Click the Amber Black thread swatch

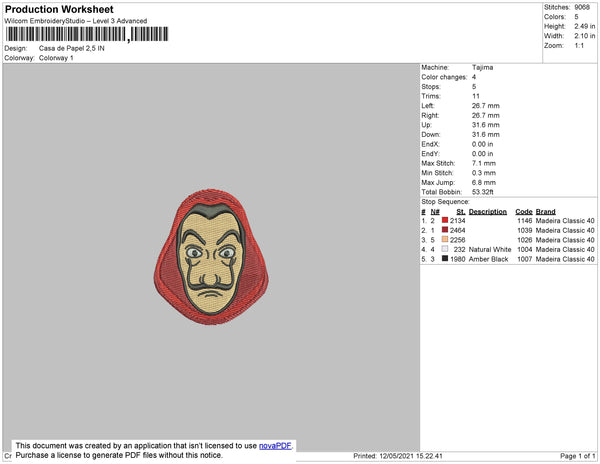click(x=445, y=259)
